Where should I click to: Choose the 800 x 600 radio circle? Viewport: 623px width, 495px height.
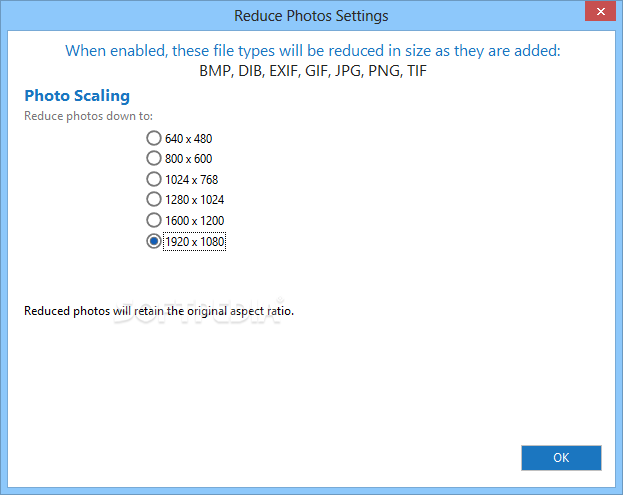pyautogui.click(x=153, y=158)
